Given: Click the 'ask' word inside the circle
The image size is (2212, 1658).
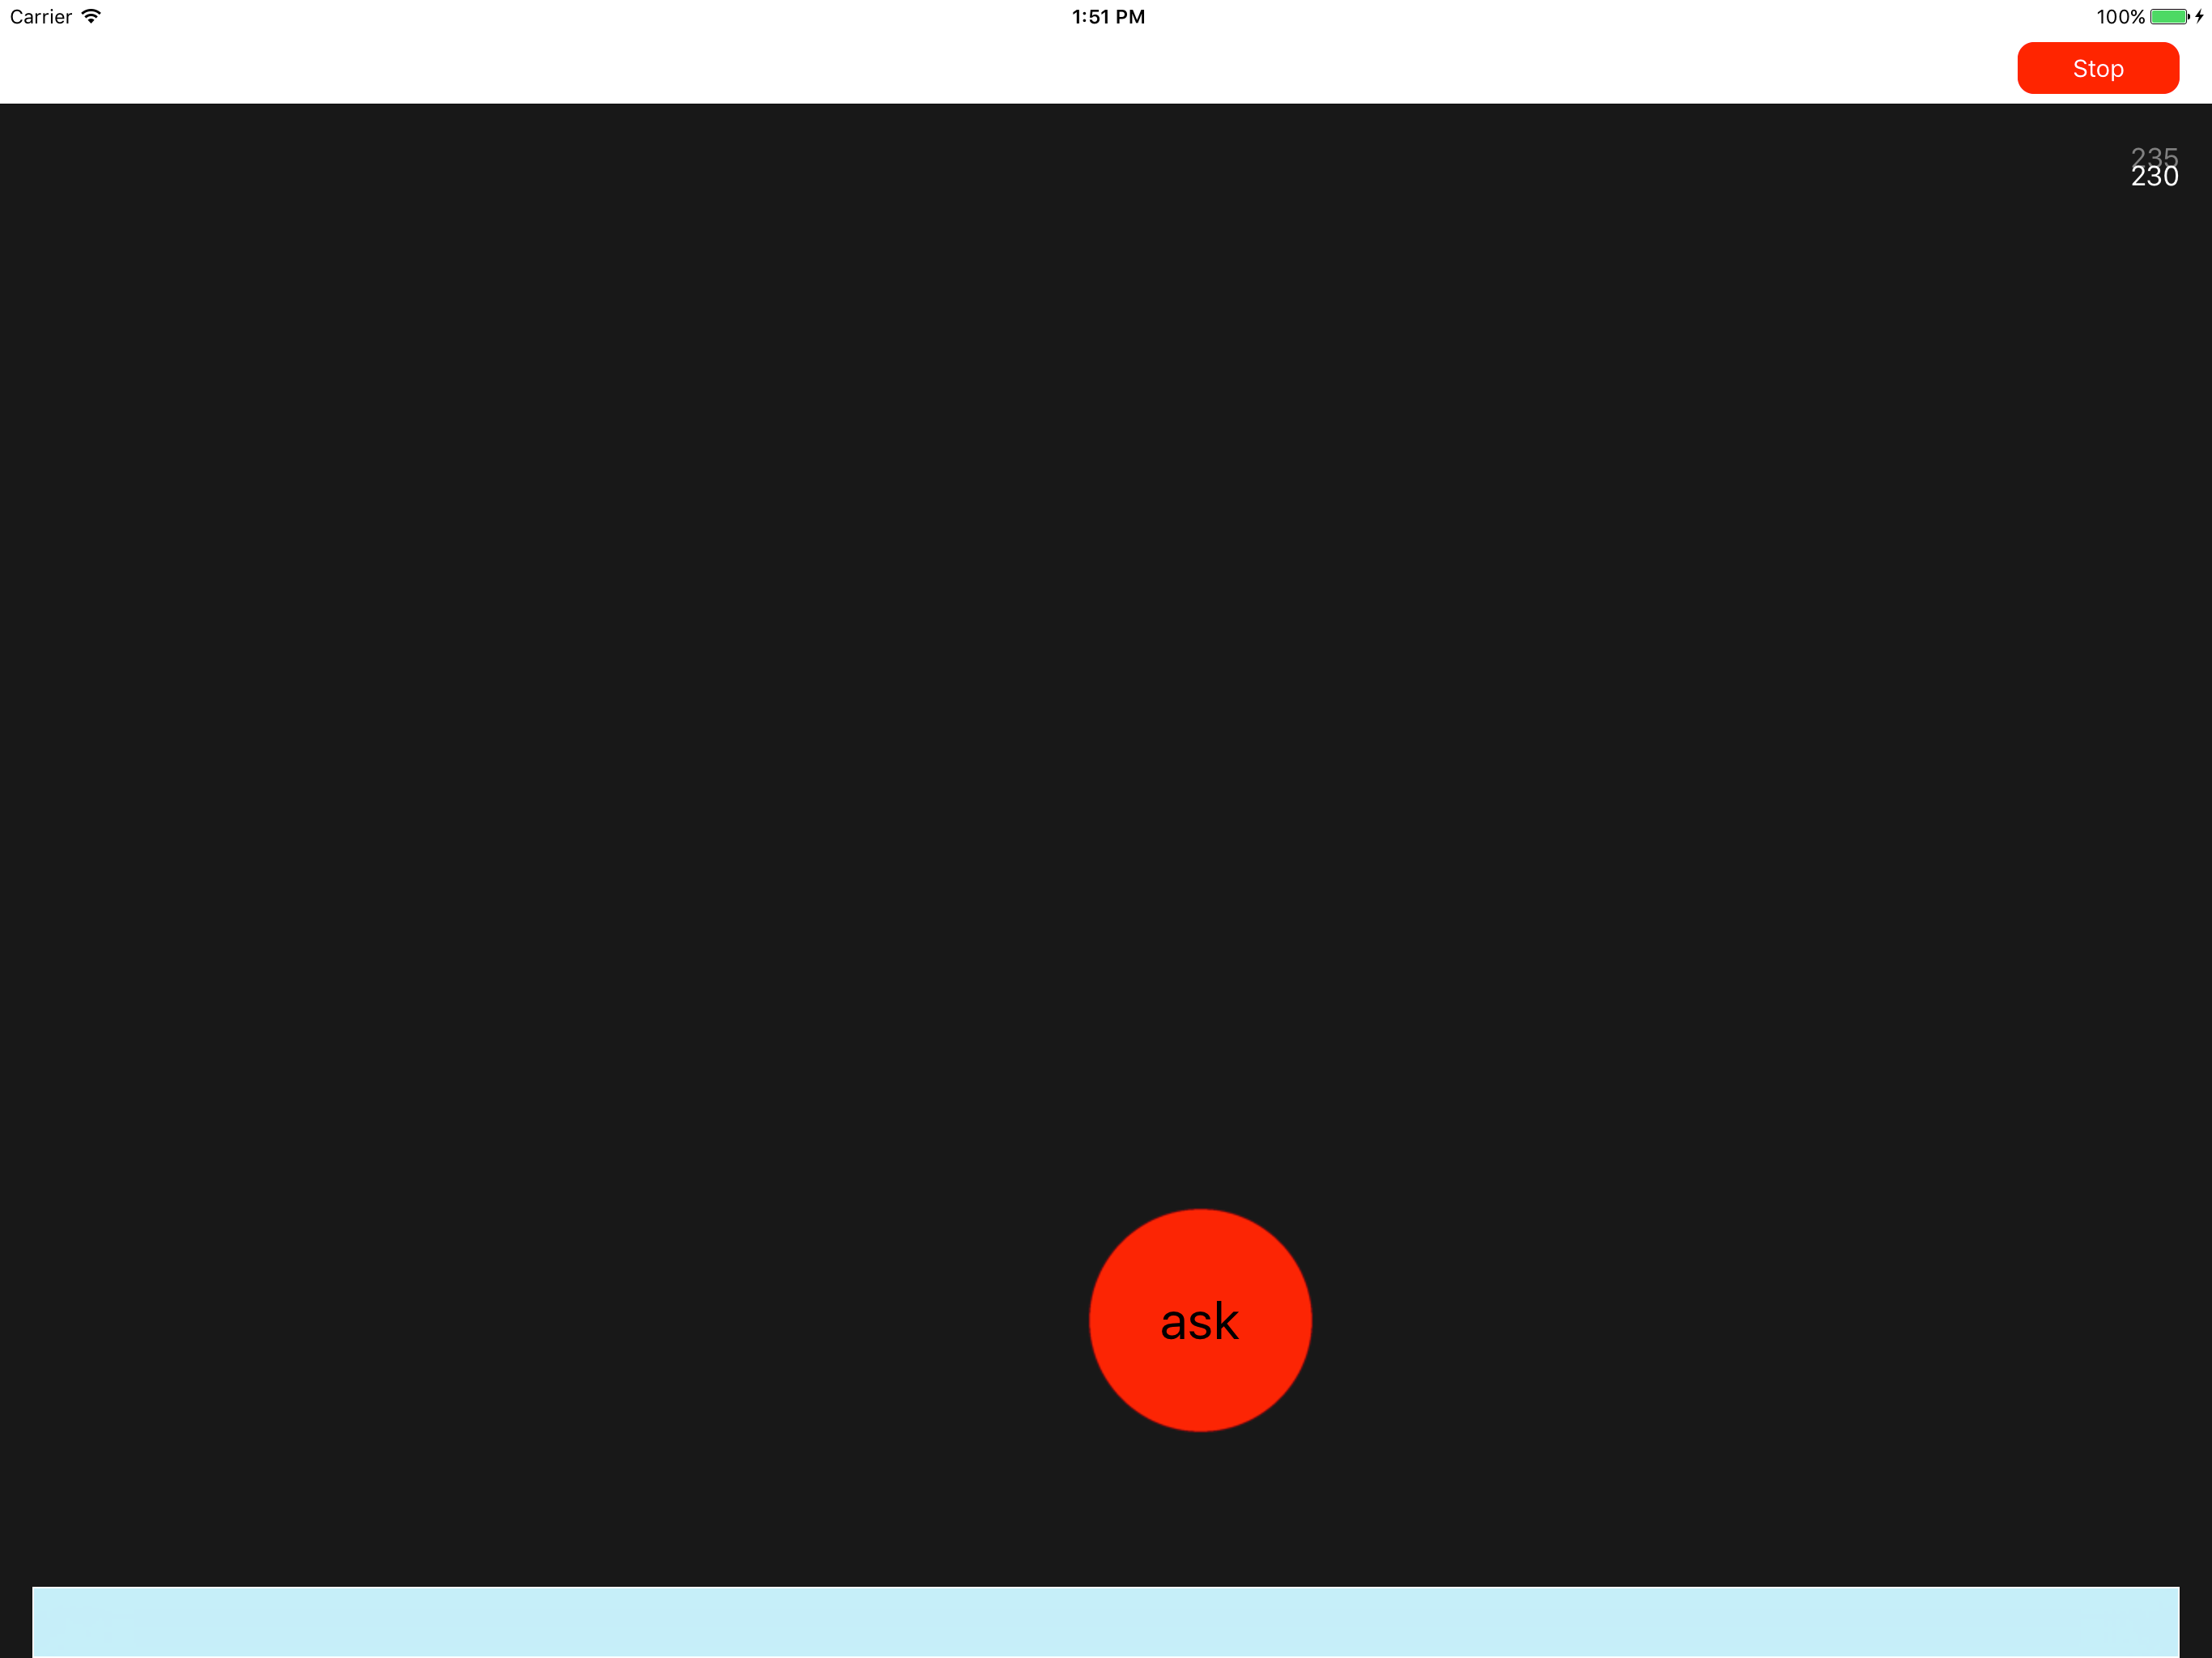Looking at the screenshot, I should click(x=1199, y=1322).
